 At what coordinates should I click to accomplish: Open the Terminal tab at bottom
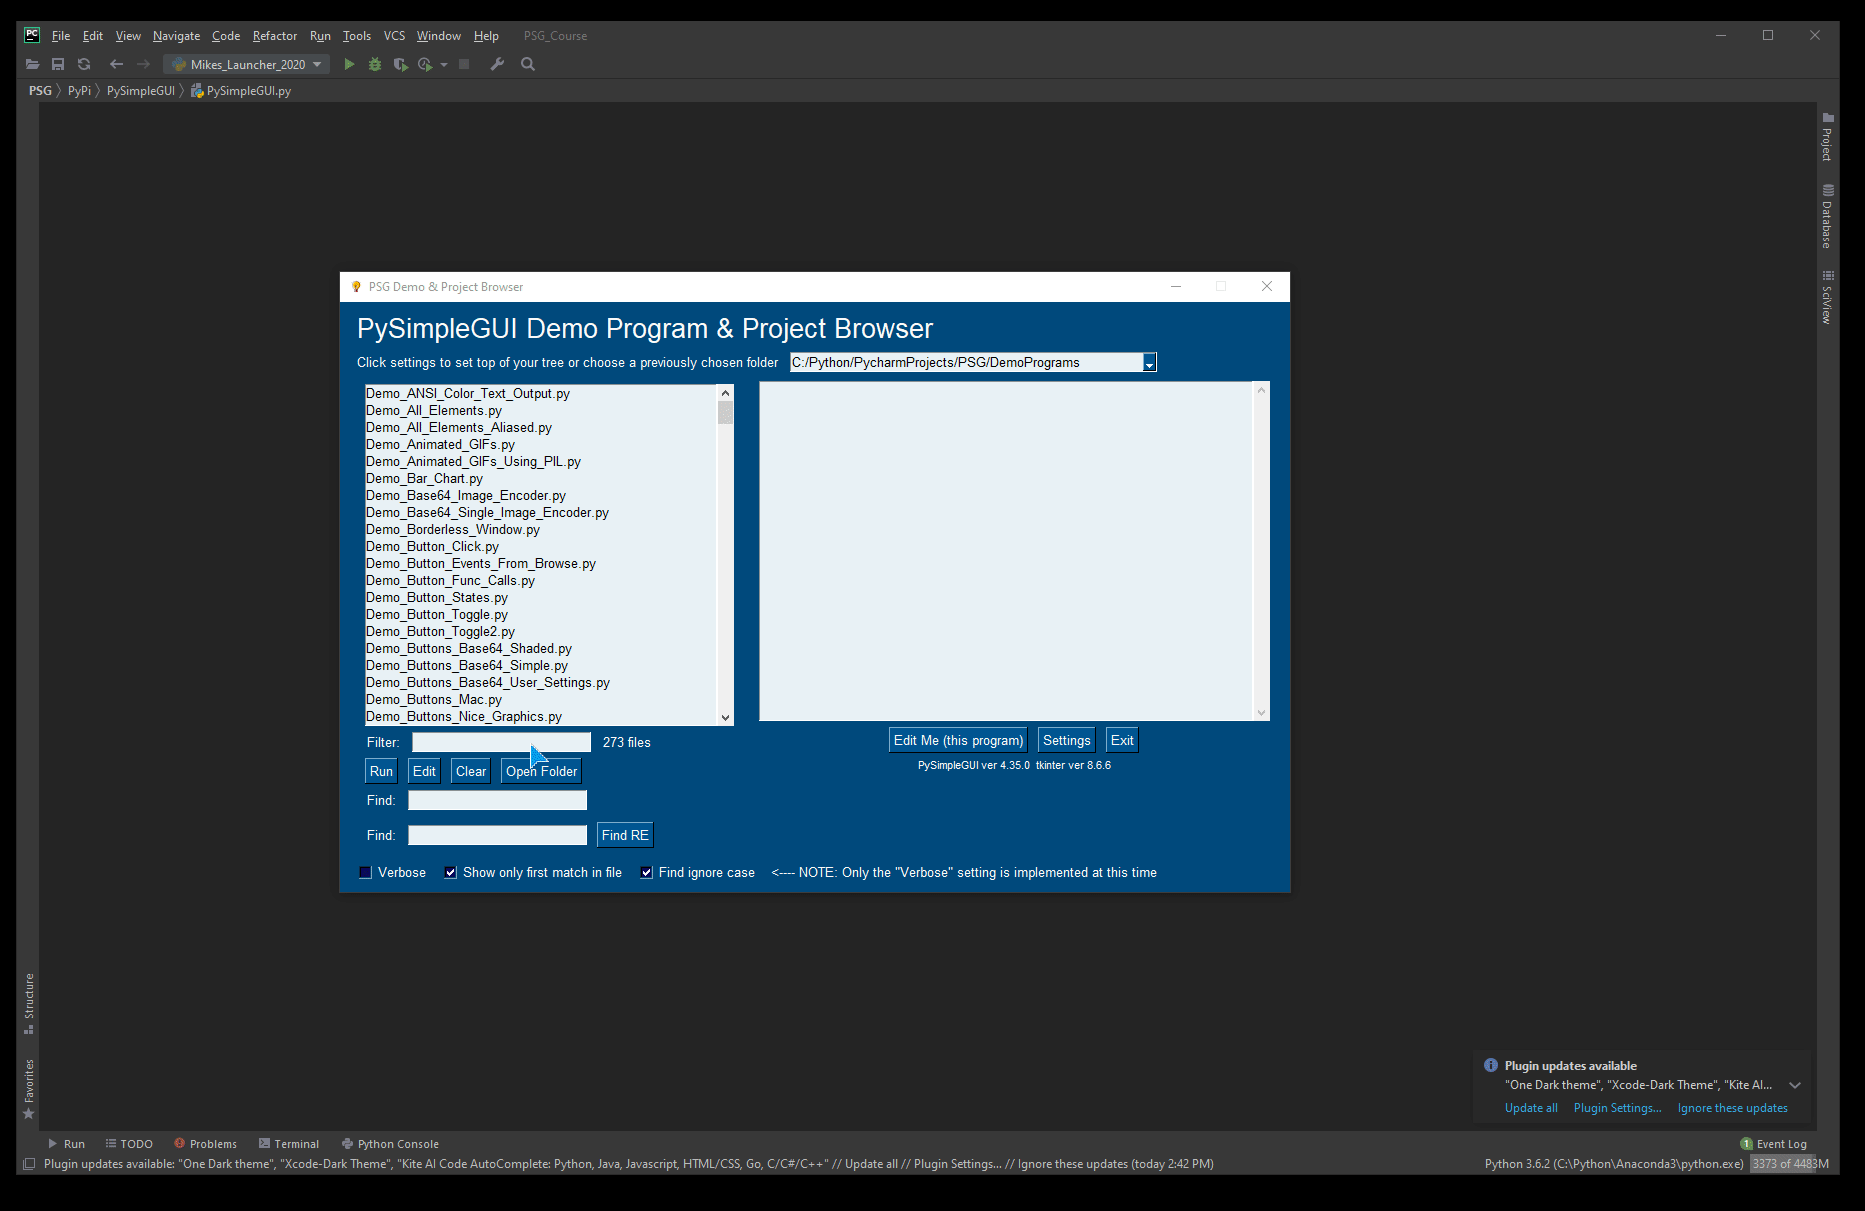289,1144
